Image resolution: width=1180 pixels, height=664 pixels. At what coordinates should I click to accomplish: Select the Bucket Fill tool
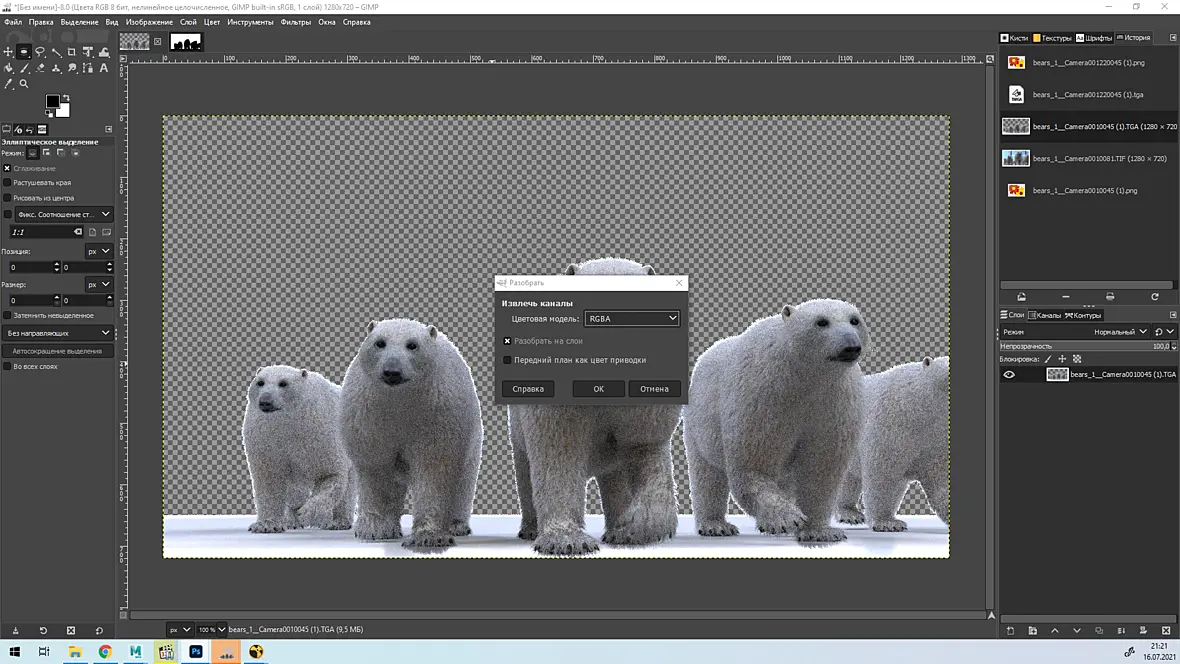[x=8, y=68]
